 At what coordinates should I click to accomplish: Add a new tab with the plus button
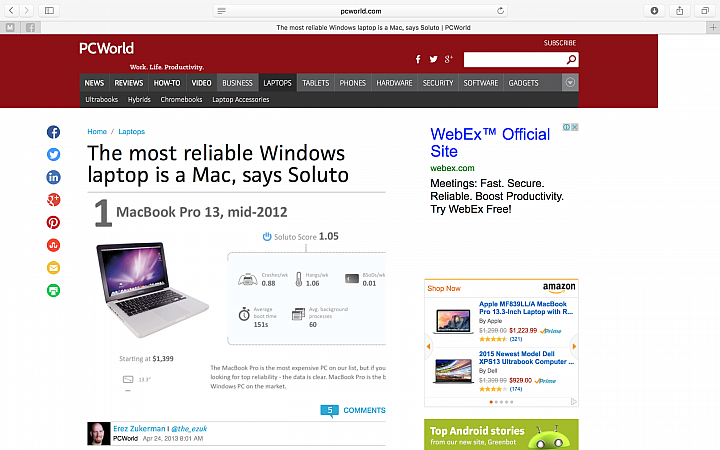[x=713, y=28]
